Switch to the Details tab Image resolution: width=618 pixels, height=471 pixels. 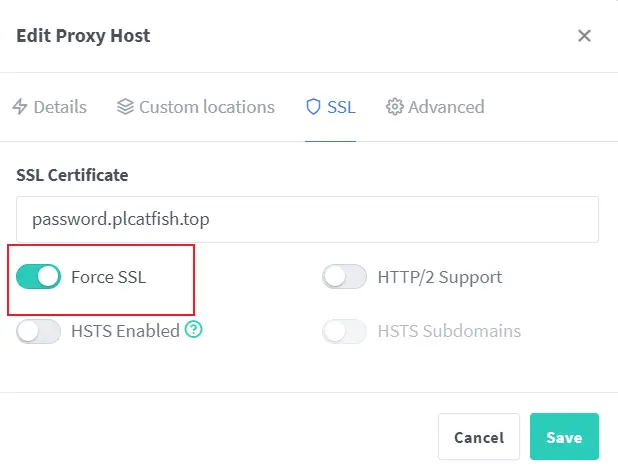pyautogui.click(x=49, y=107)
